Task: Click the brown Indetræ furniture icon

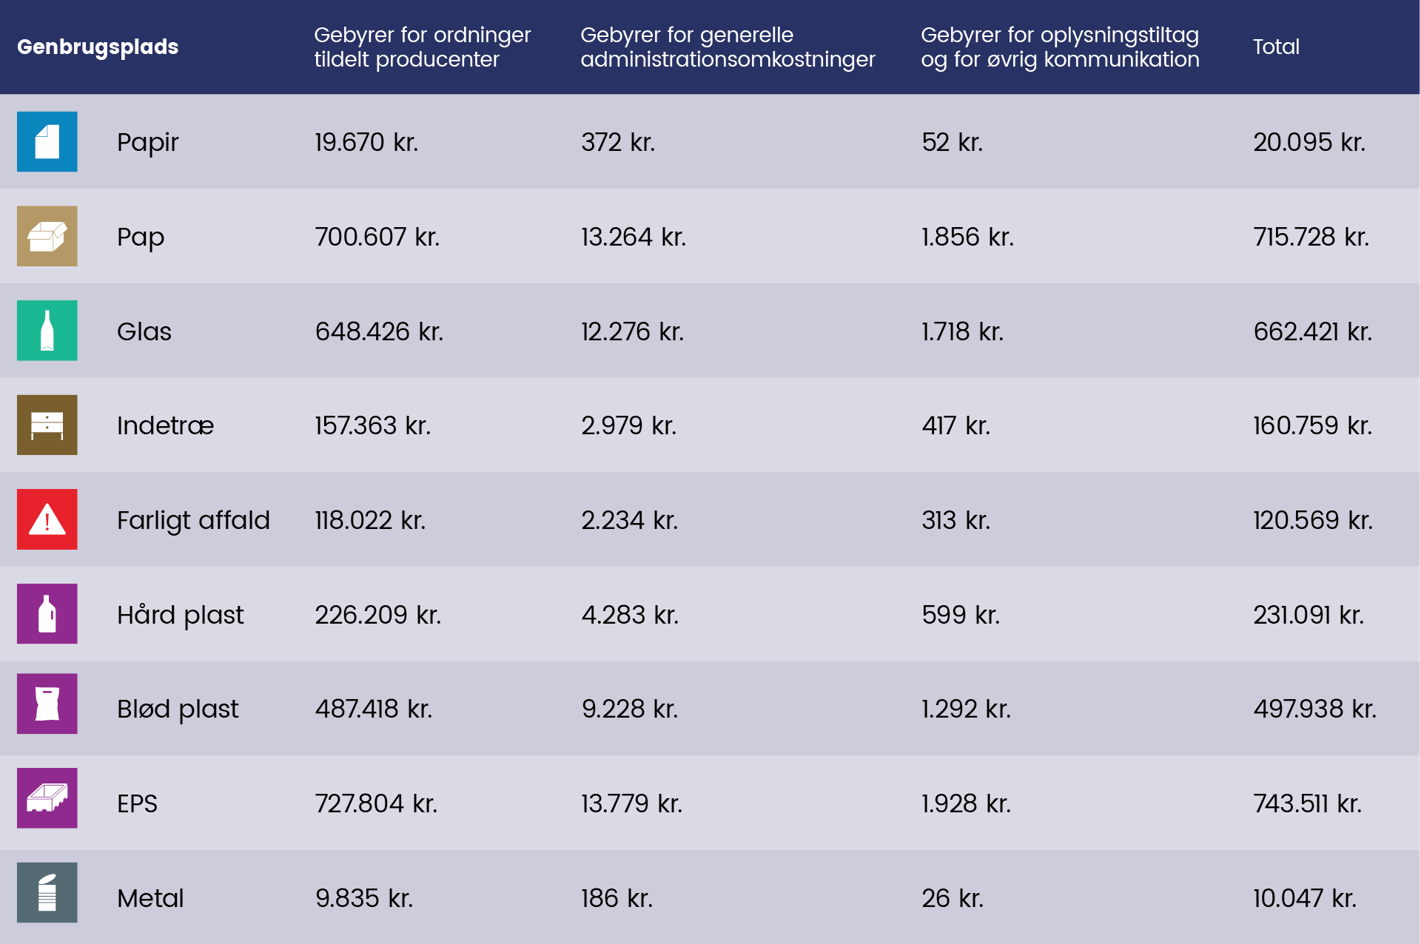Action: [47, 425]
